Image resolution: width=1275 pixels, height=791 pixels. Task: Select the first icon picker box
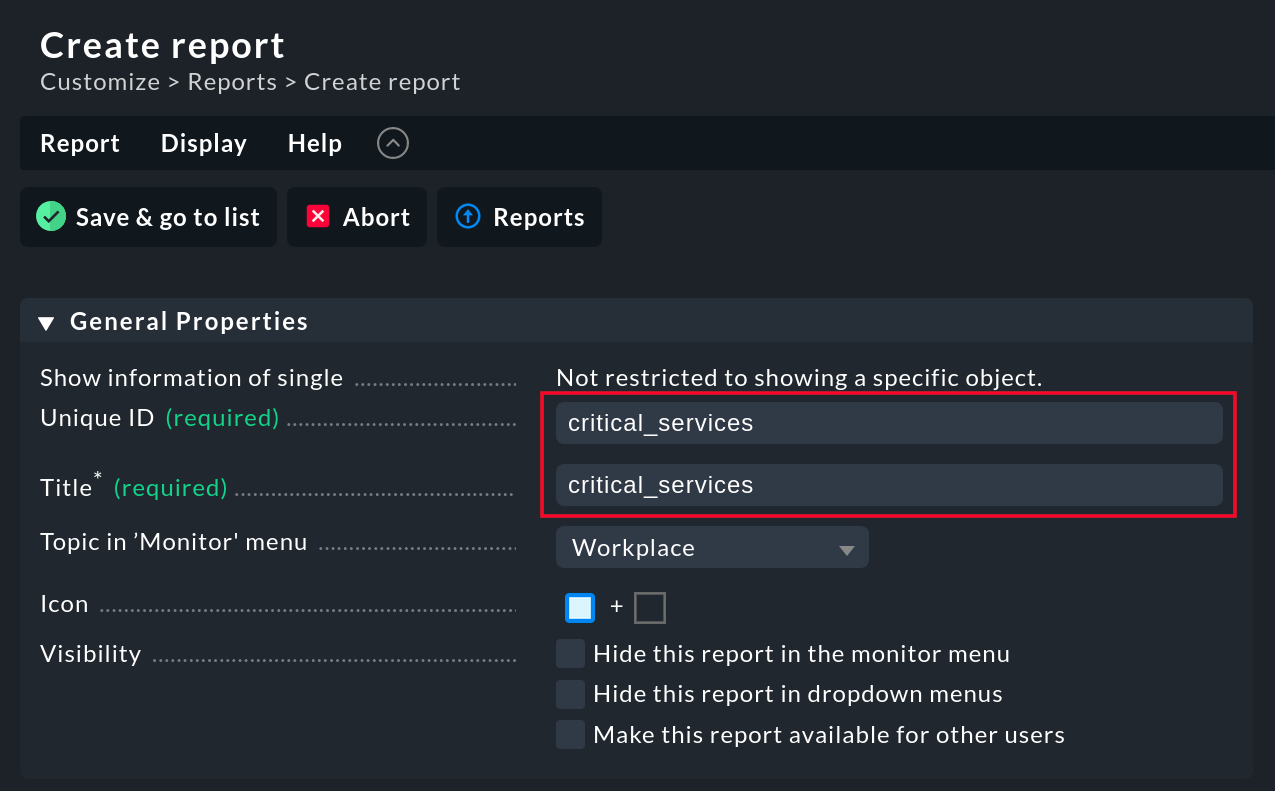pyautogui.click(x=580, y=607)
